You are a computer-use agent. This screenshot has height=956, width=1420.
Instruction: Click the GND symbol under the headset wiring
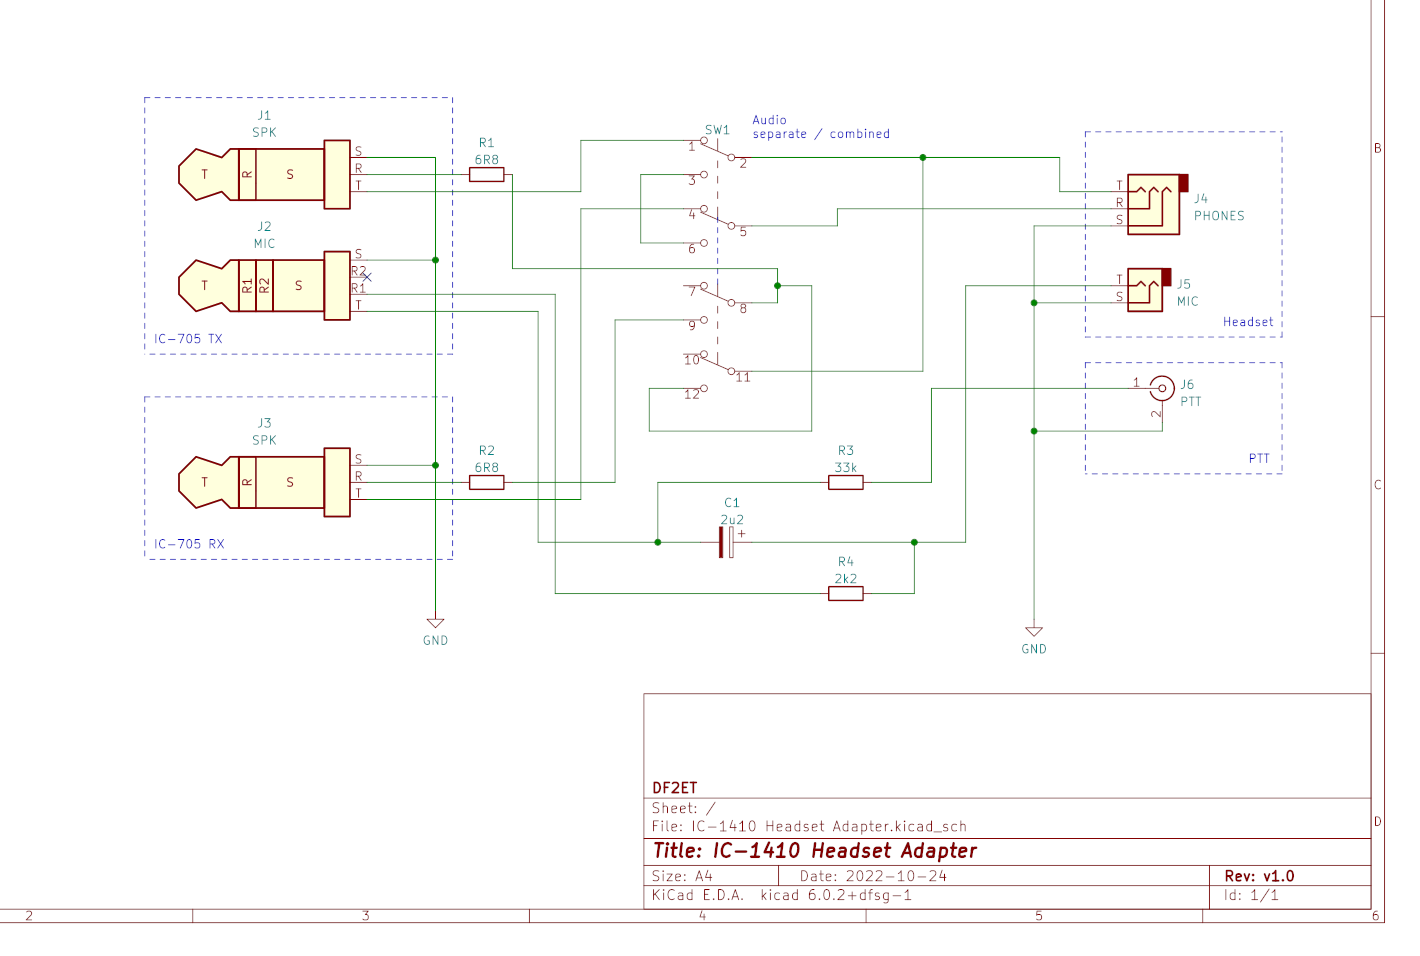click(1034, 631)
